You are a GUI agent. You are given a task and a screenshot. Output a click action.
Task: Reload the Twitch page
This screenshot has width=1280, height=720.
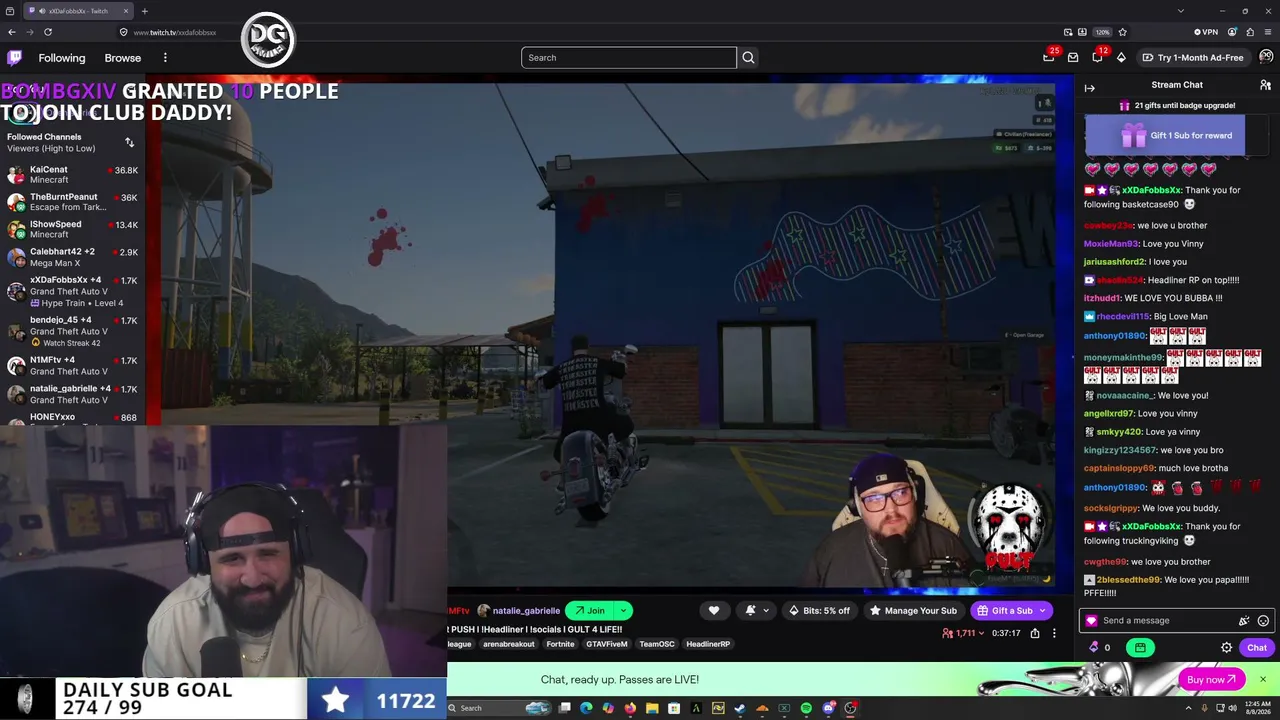pyautogui.click(x=47, y=32)
